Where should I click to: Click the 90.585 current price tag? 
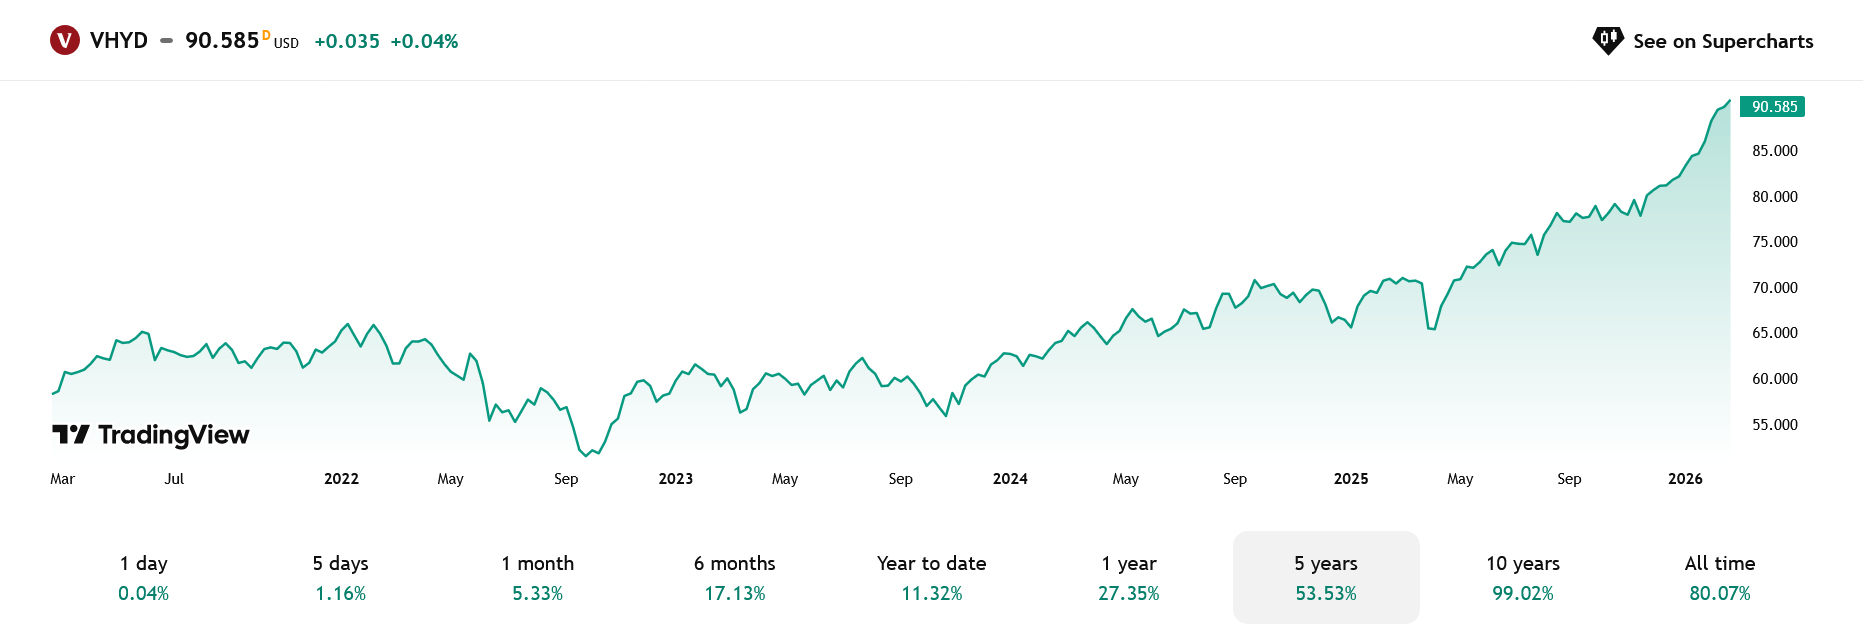click(1773, 106)
